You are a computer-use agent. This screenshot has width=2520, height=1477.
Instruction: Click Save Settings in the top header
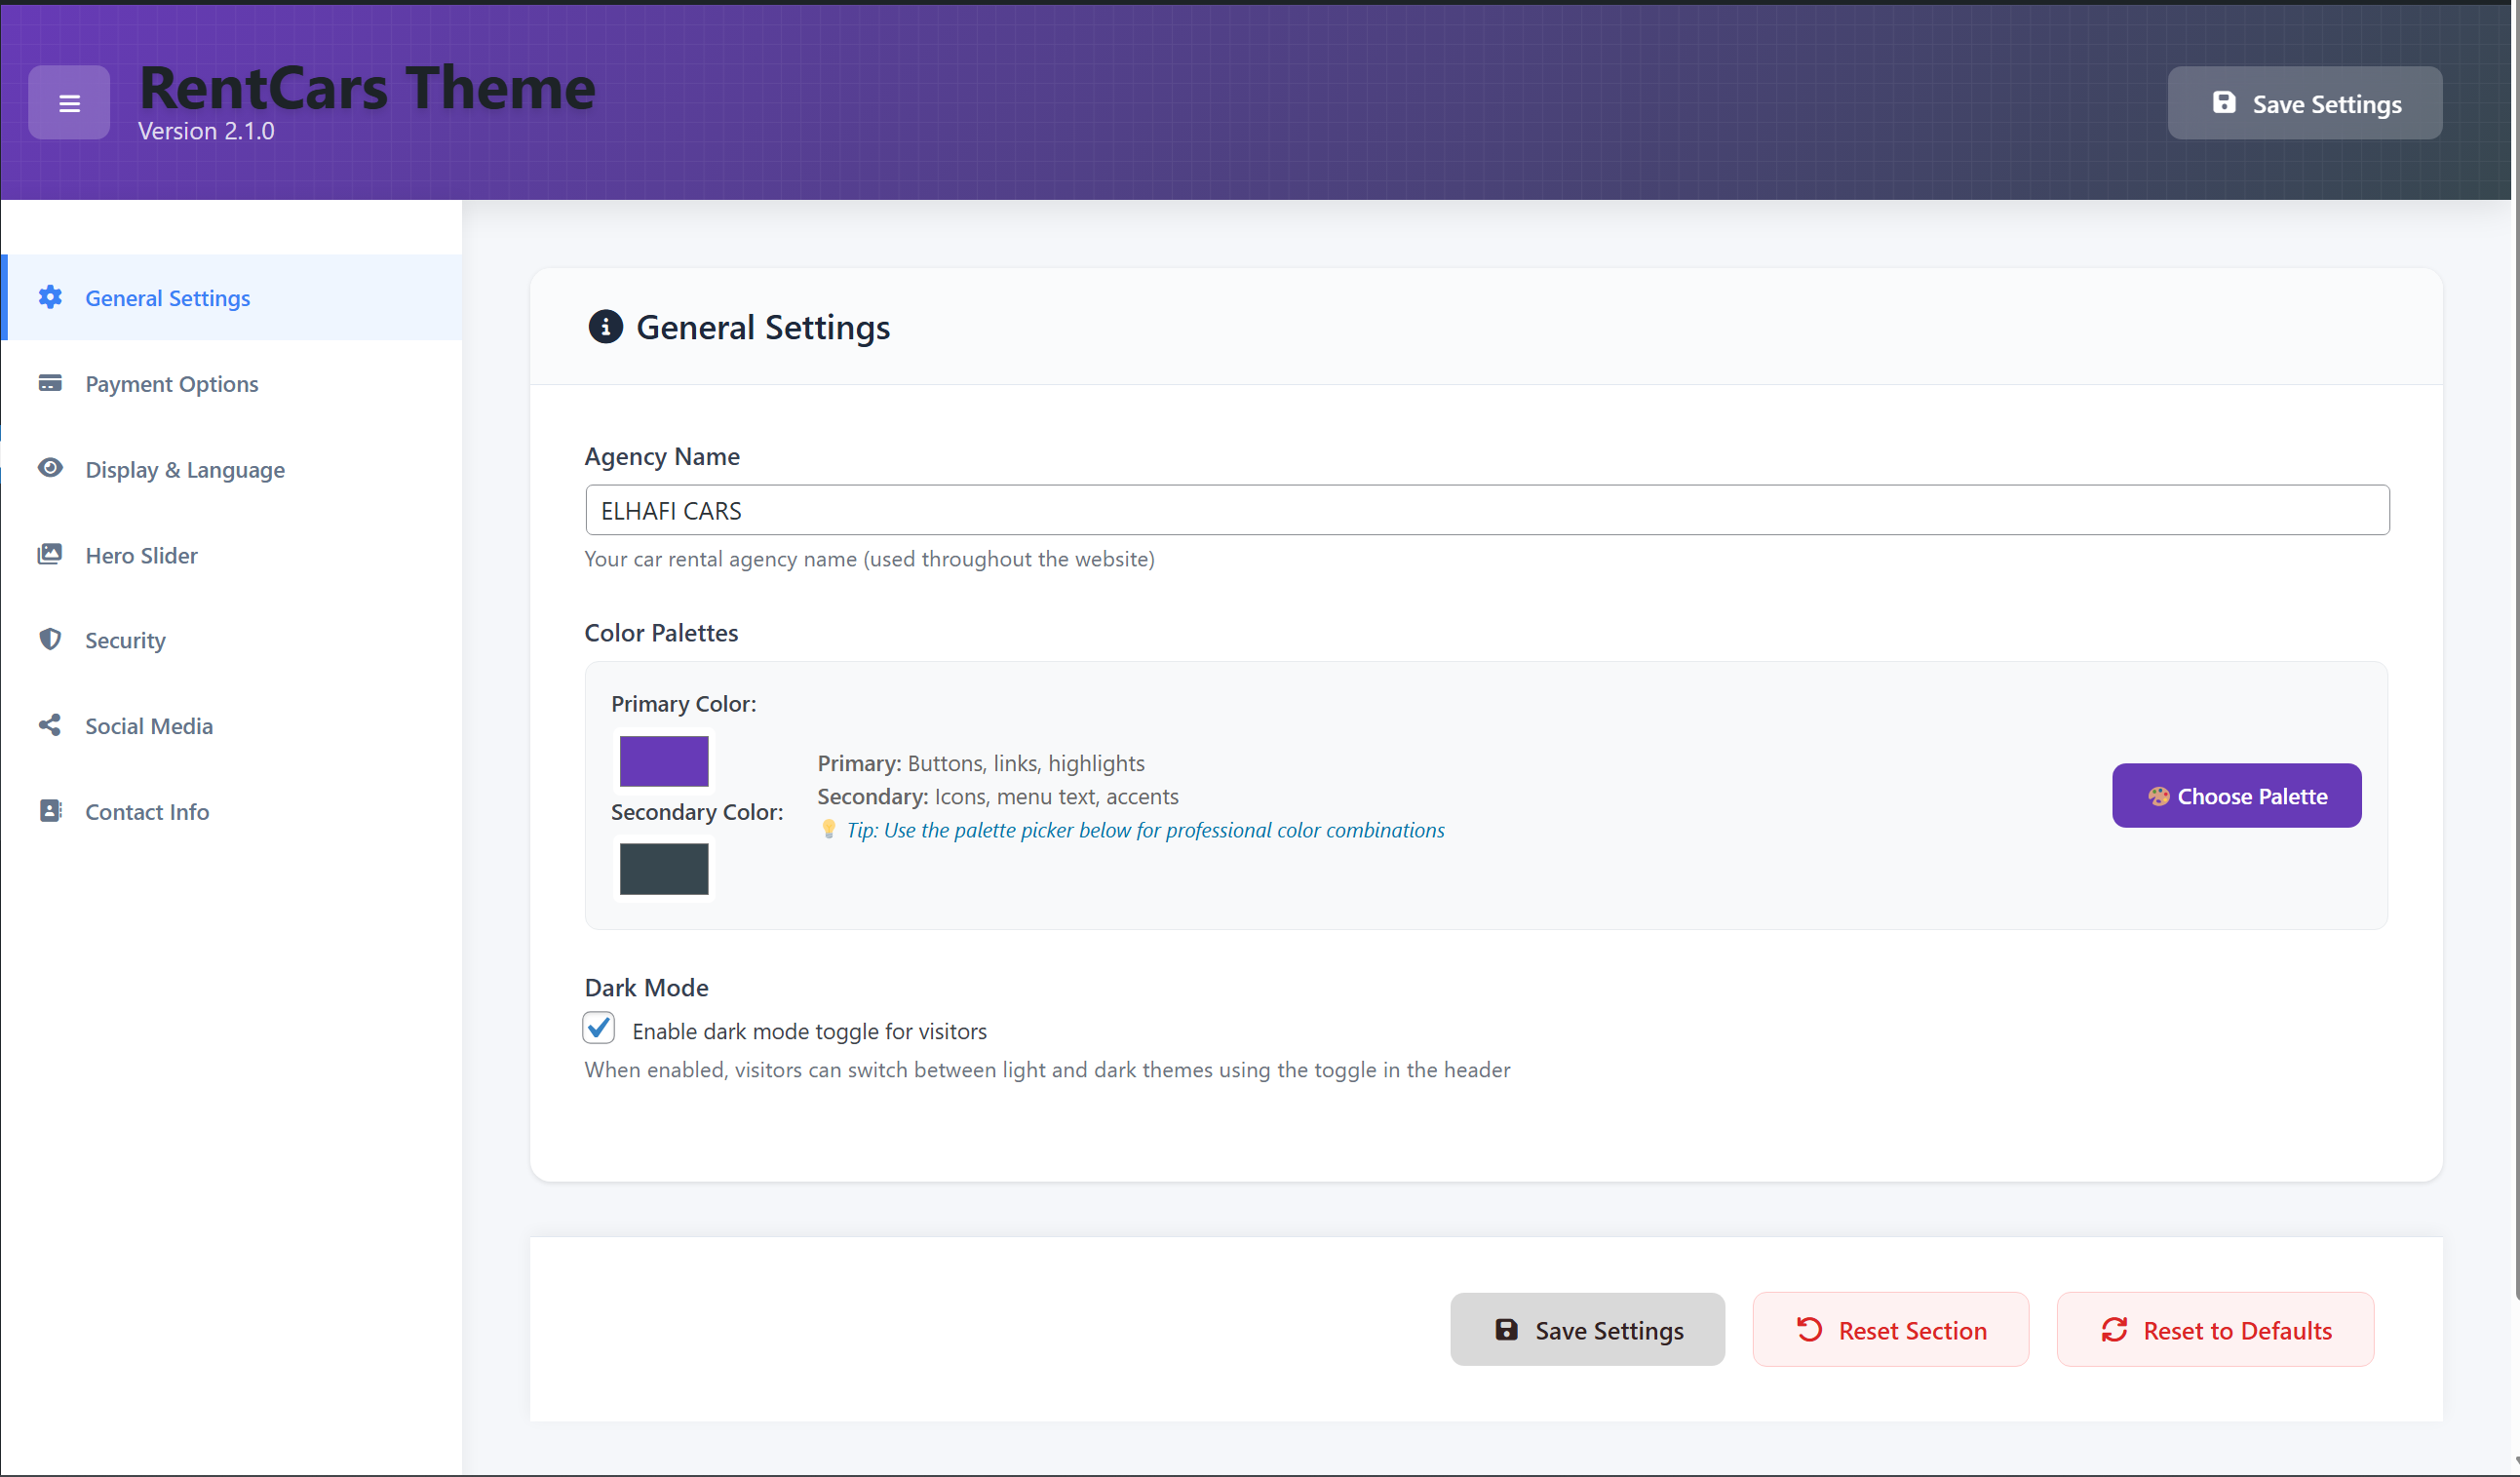(2304, 104)
